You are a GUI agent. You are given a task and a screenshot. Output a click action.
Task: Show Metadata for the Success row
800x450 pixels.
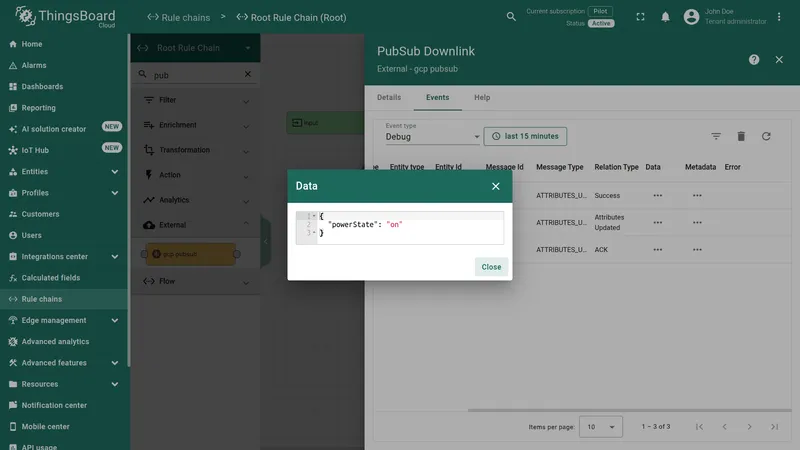697,195
